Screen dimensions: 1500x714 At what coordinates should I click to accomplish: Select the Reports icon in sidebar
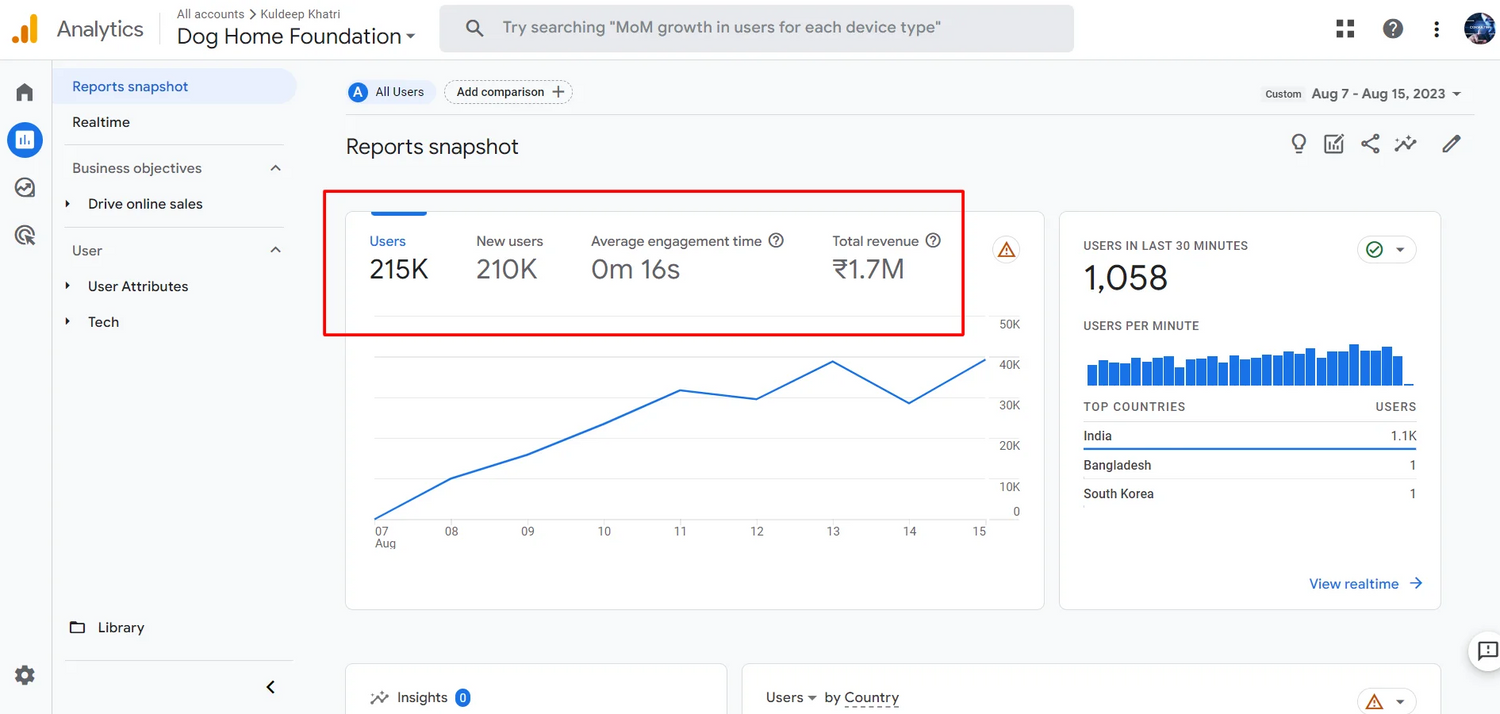coord(25,140)
